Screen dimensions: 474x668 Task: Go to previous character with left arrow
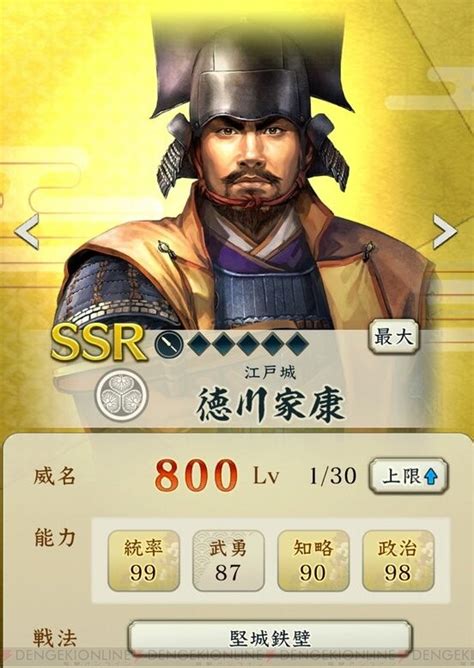(x=27, y=231)
